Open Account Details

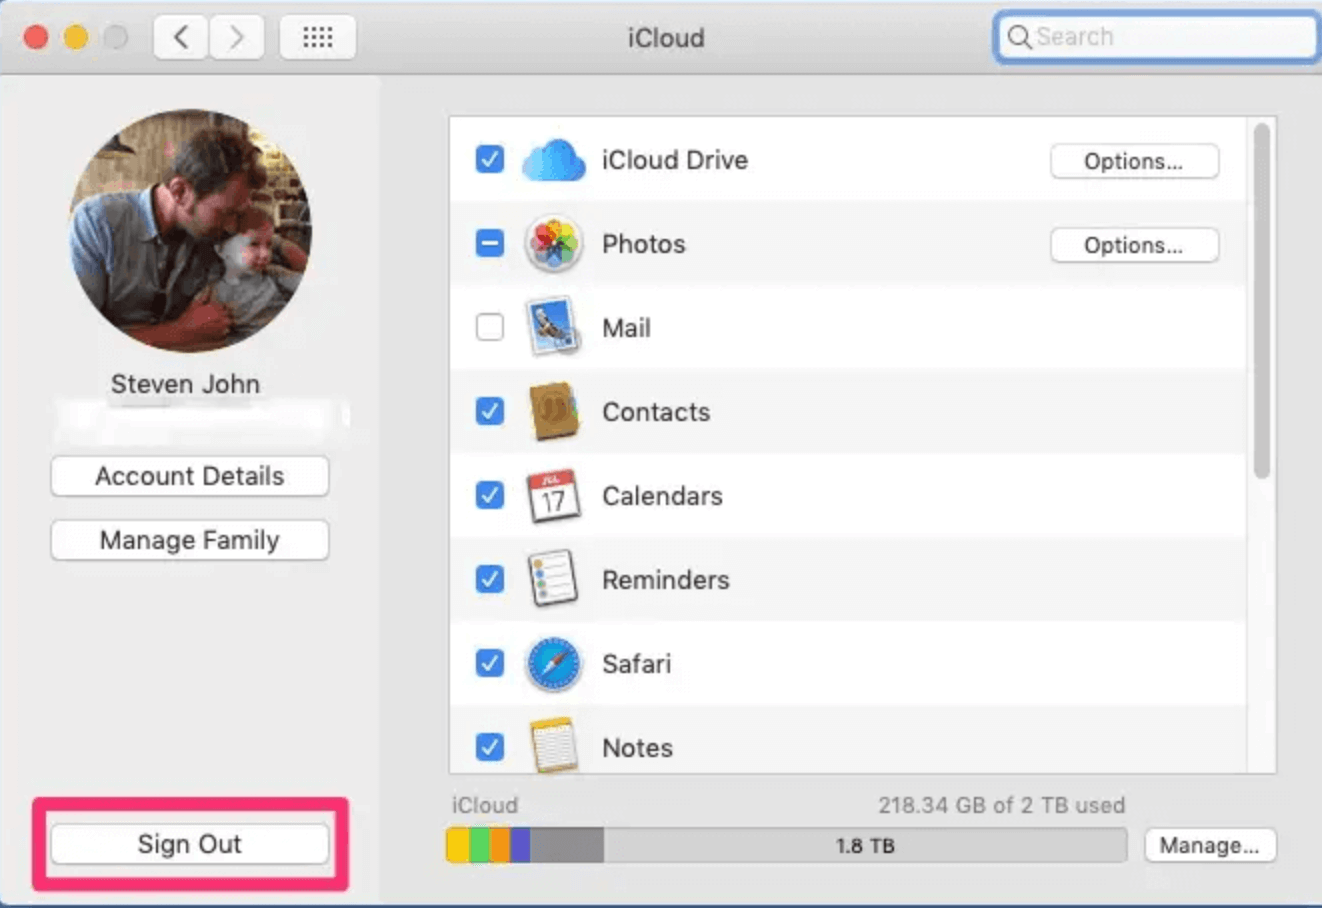(189, 476)
